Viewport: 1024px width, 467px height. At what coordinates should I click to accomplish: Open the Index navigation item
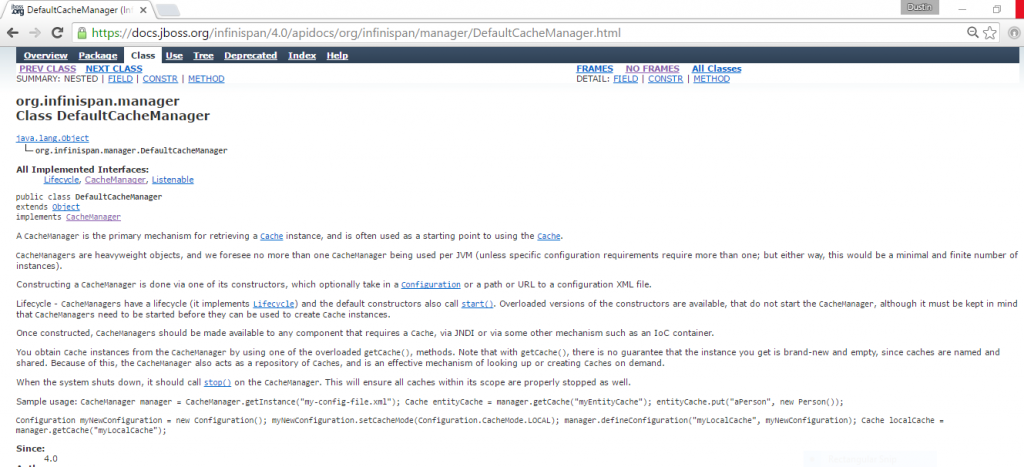[302, 56]
